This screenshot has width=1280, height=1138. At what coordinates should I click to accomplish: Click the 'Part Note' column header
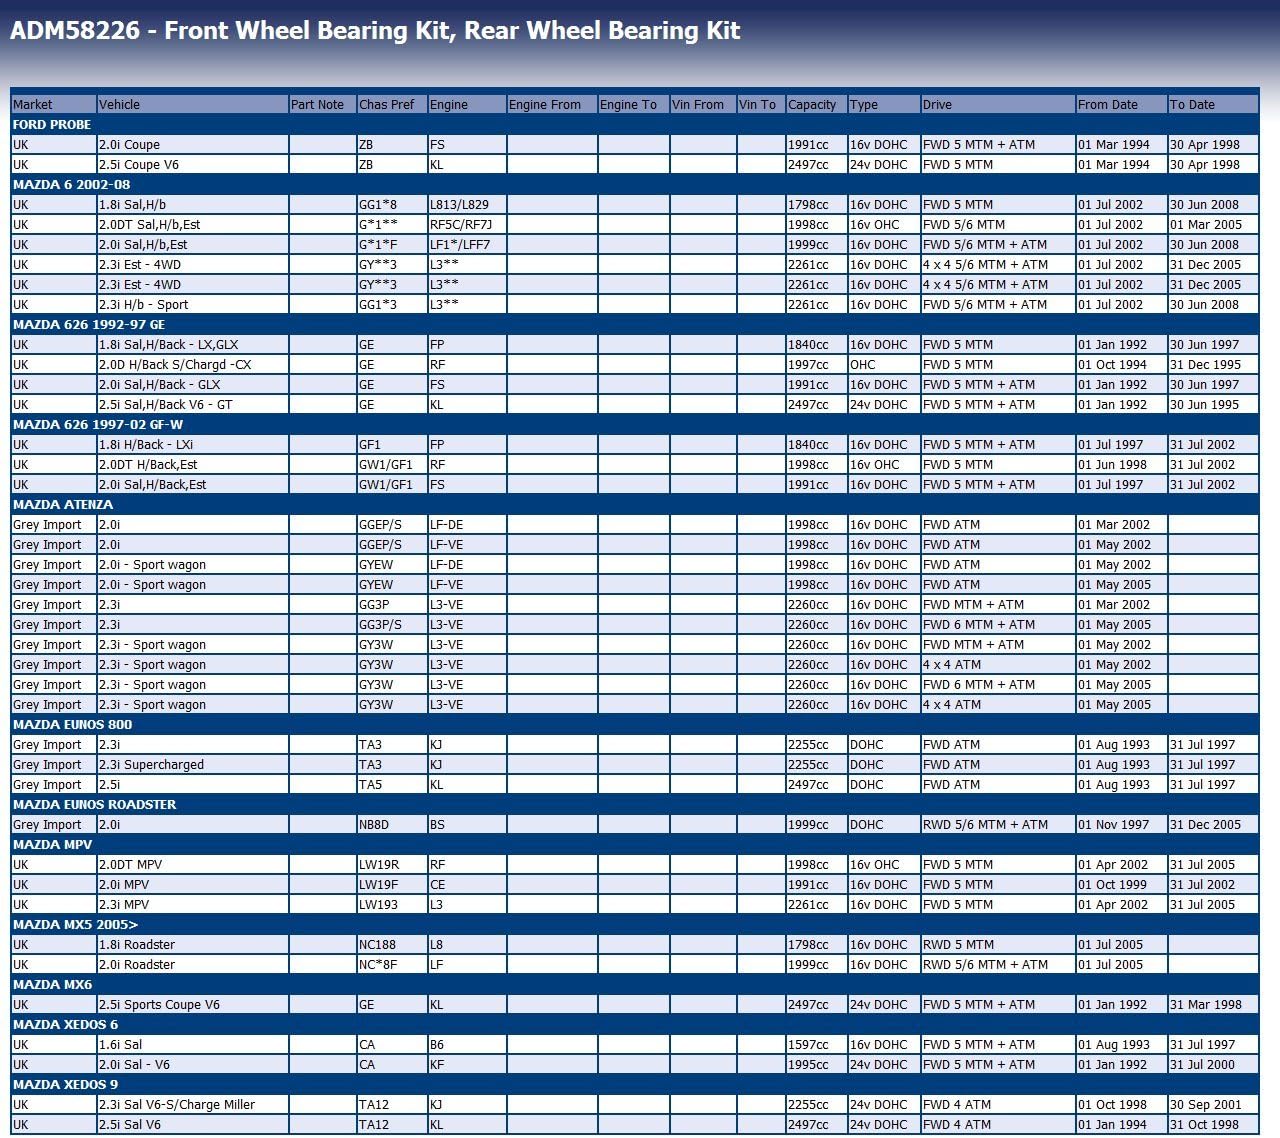[x=322, y=104]
